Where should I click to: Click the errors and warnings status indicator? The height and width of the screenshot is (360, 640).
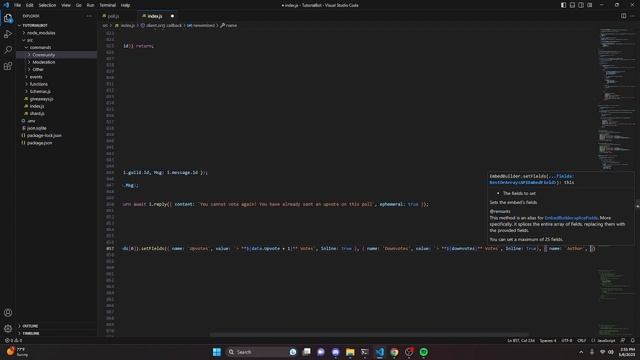click(13, 340)
